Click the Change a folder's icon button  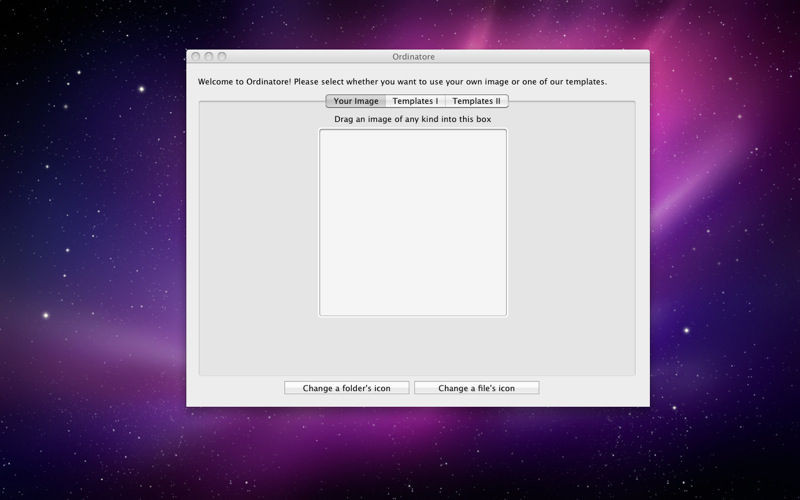(x=346, y=388)
